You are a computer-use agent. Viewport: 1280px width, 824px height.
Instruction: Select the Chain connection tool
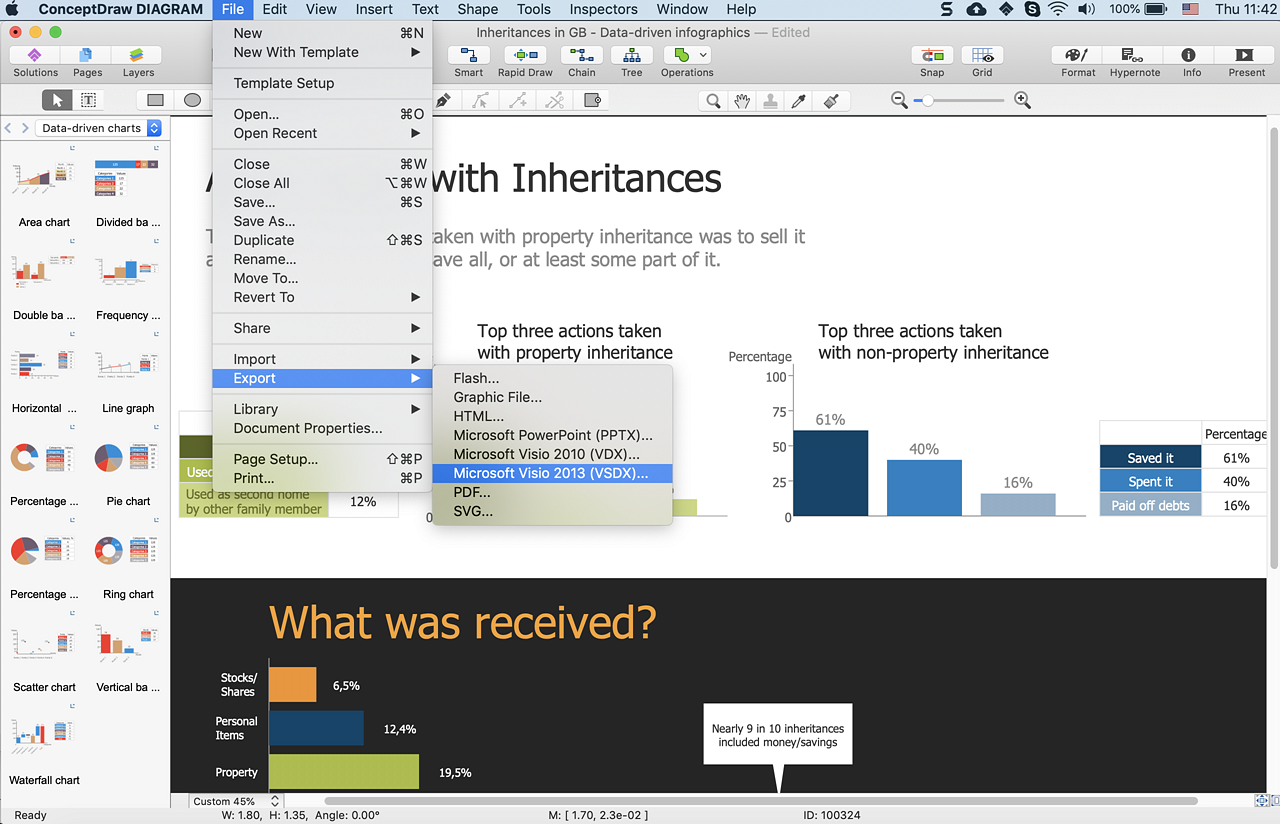(582, 62)
